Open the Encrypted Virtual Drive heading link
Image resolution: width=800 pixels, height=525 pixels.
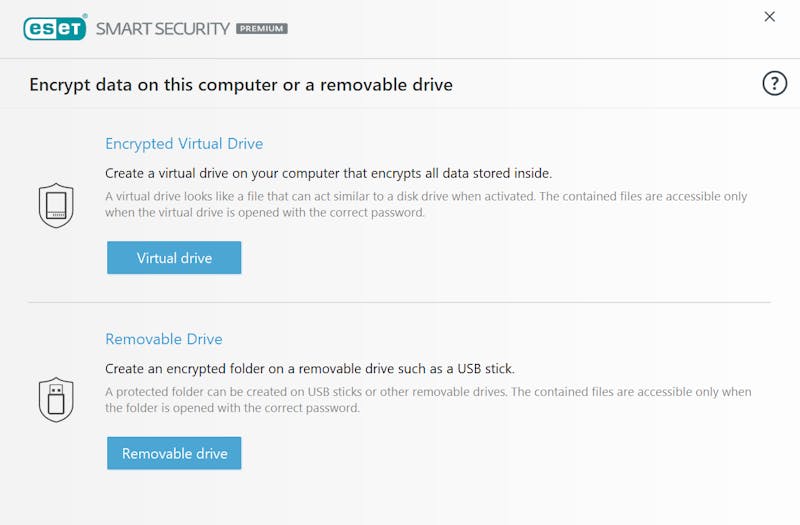pyautogui.click(x=184, y=144)
